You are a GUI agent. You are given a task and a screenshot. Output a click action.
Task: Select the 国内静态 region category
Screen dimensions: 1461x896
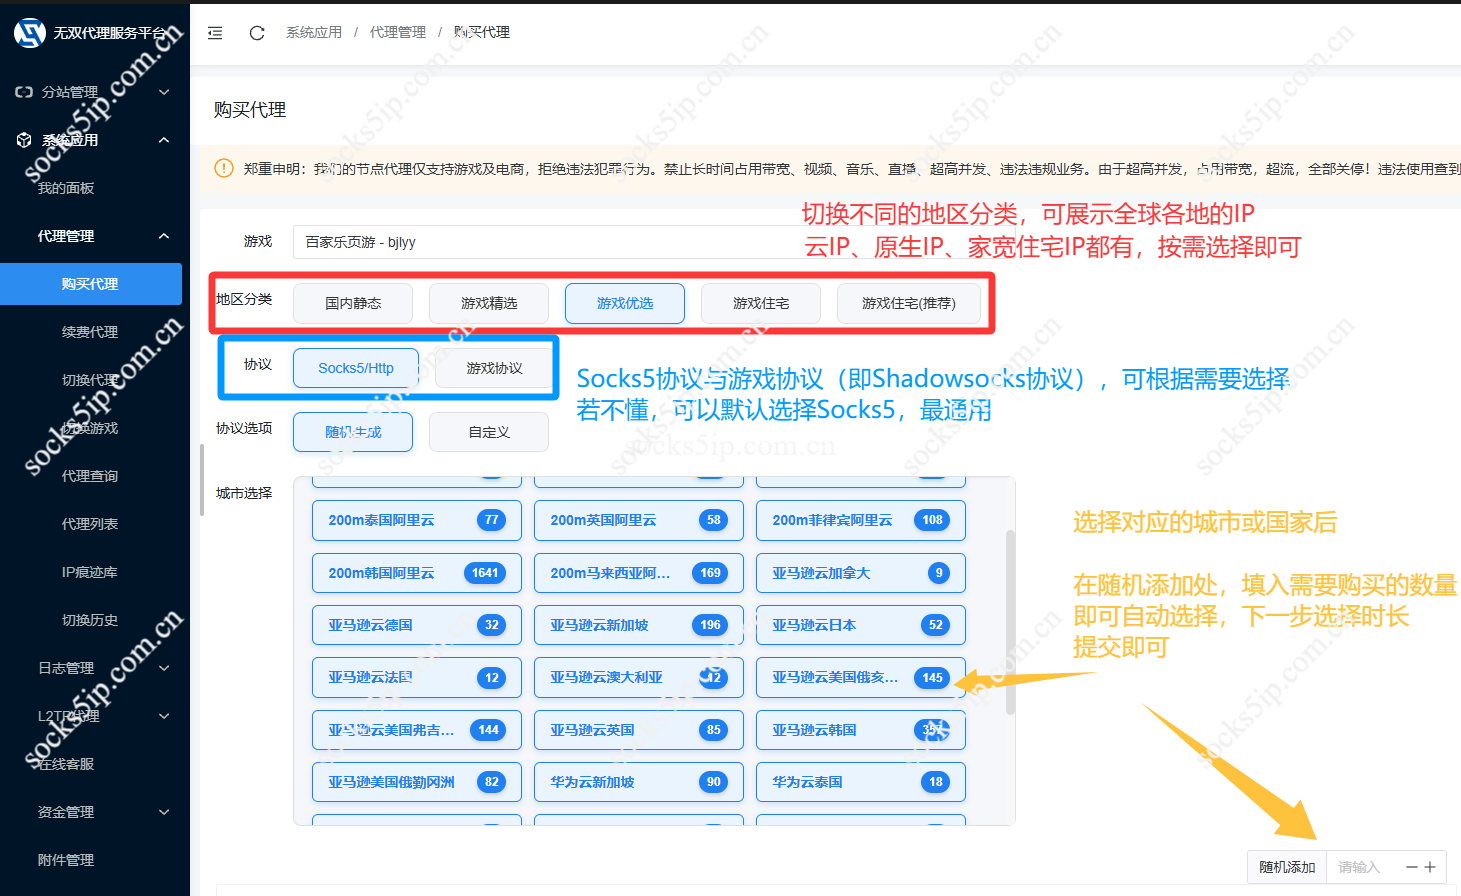[352, 302]
